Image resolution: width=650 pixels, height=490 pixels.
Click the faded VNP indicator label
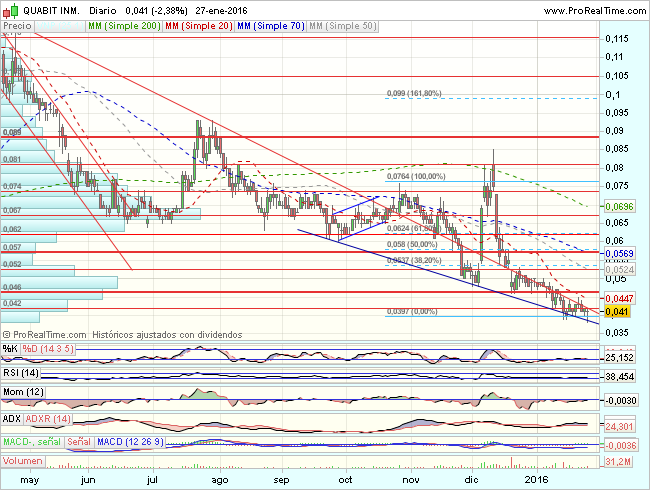tap(60, 26)
